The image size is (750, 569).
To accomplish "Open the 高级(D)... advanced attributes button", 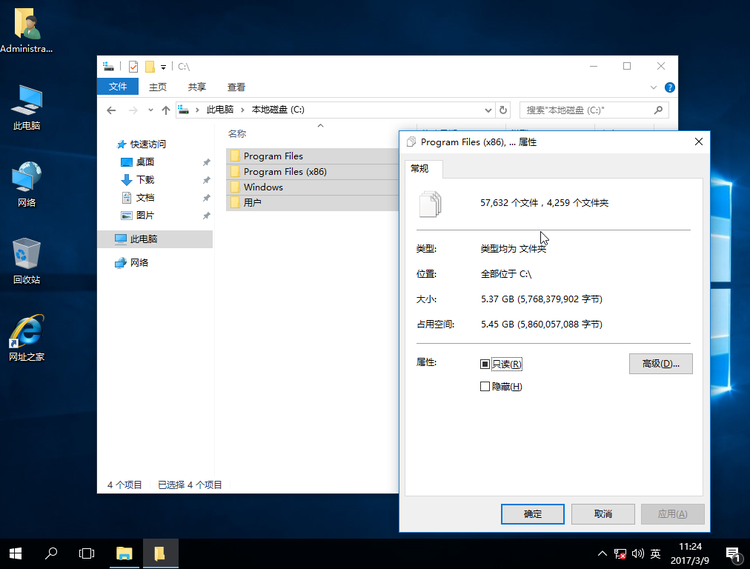I will tap(661, 364).
